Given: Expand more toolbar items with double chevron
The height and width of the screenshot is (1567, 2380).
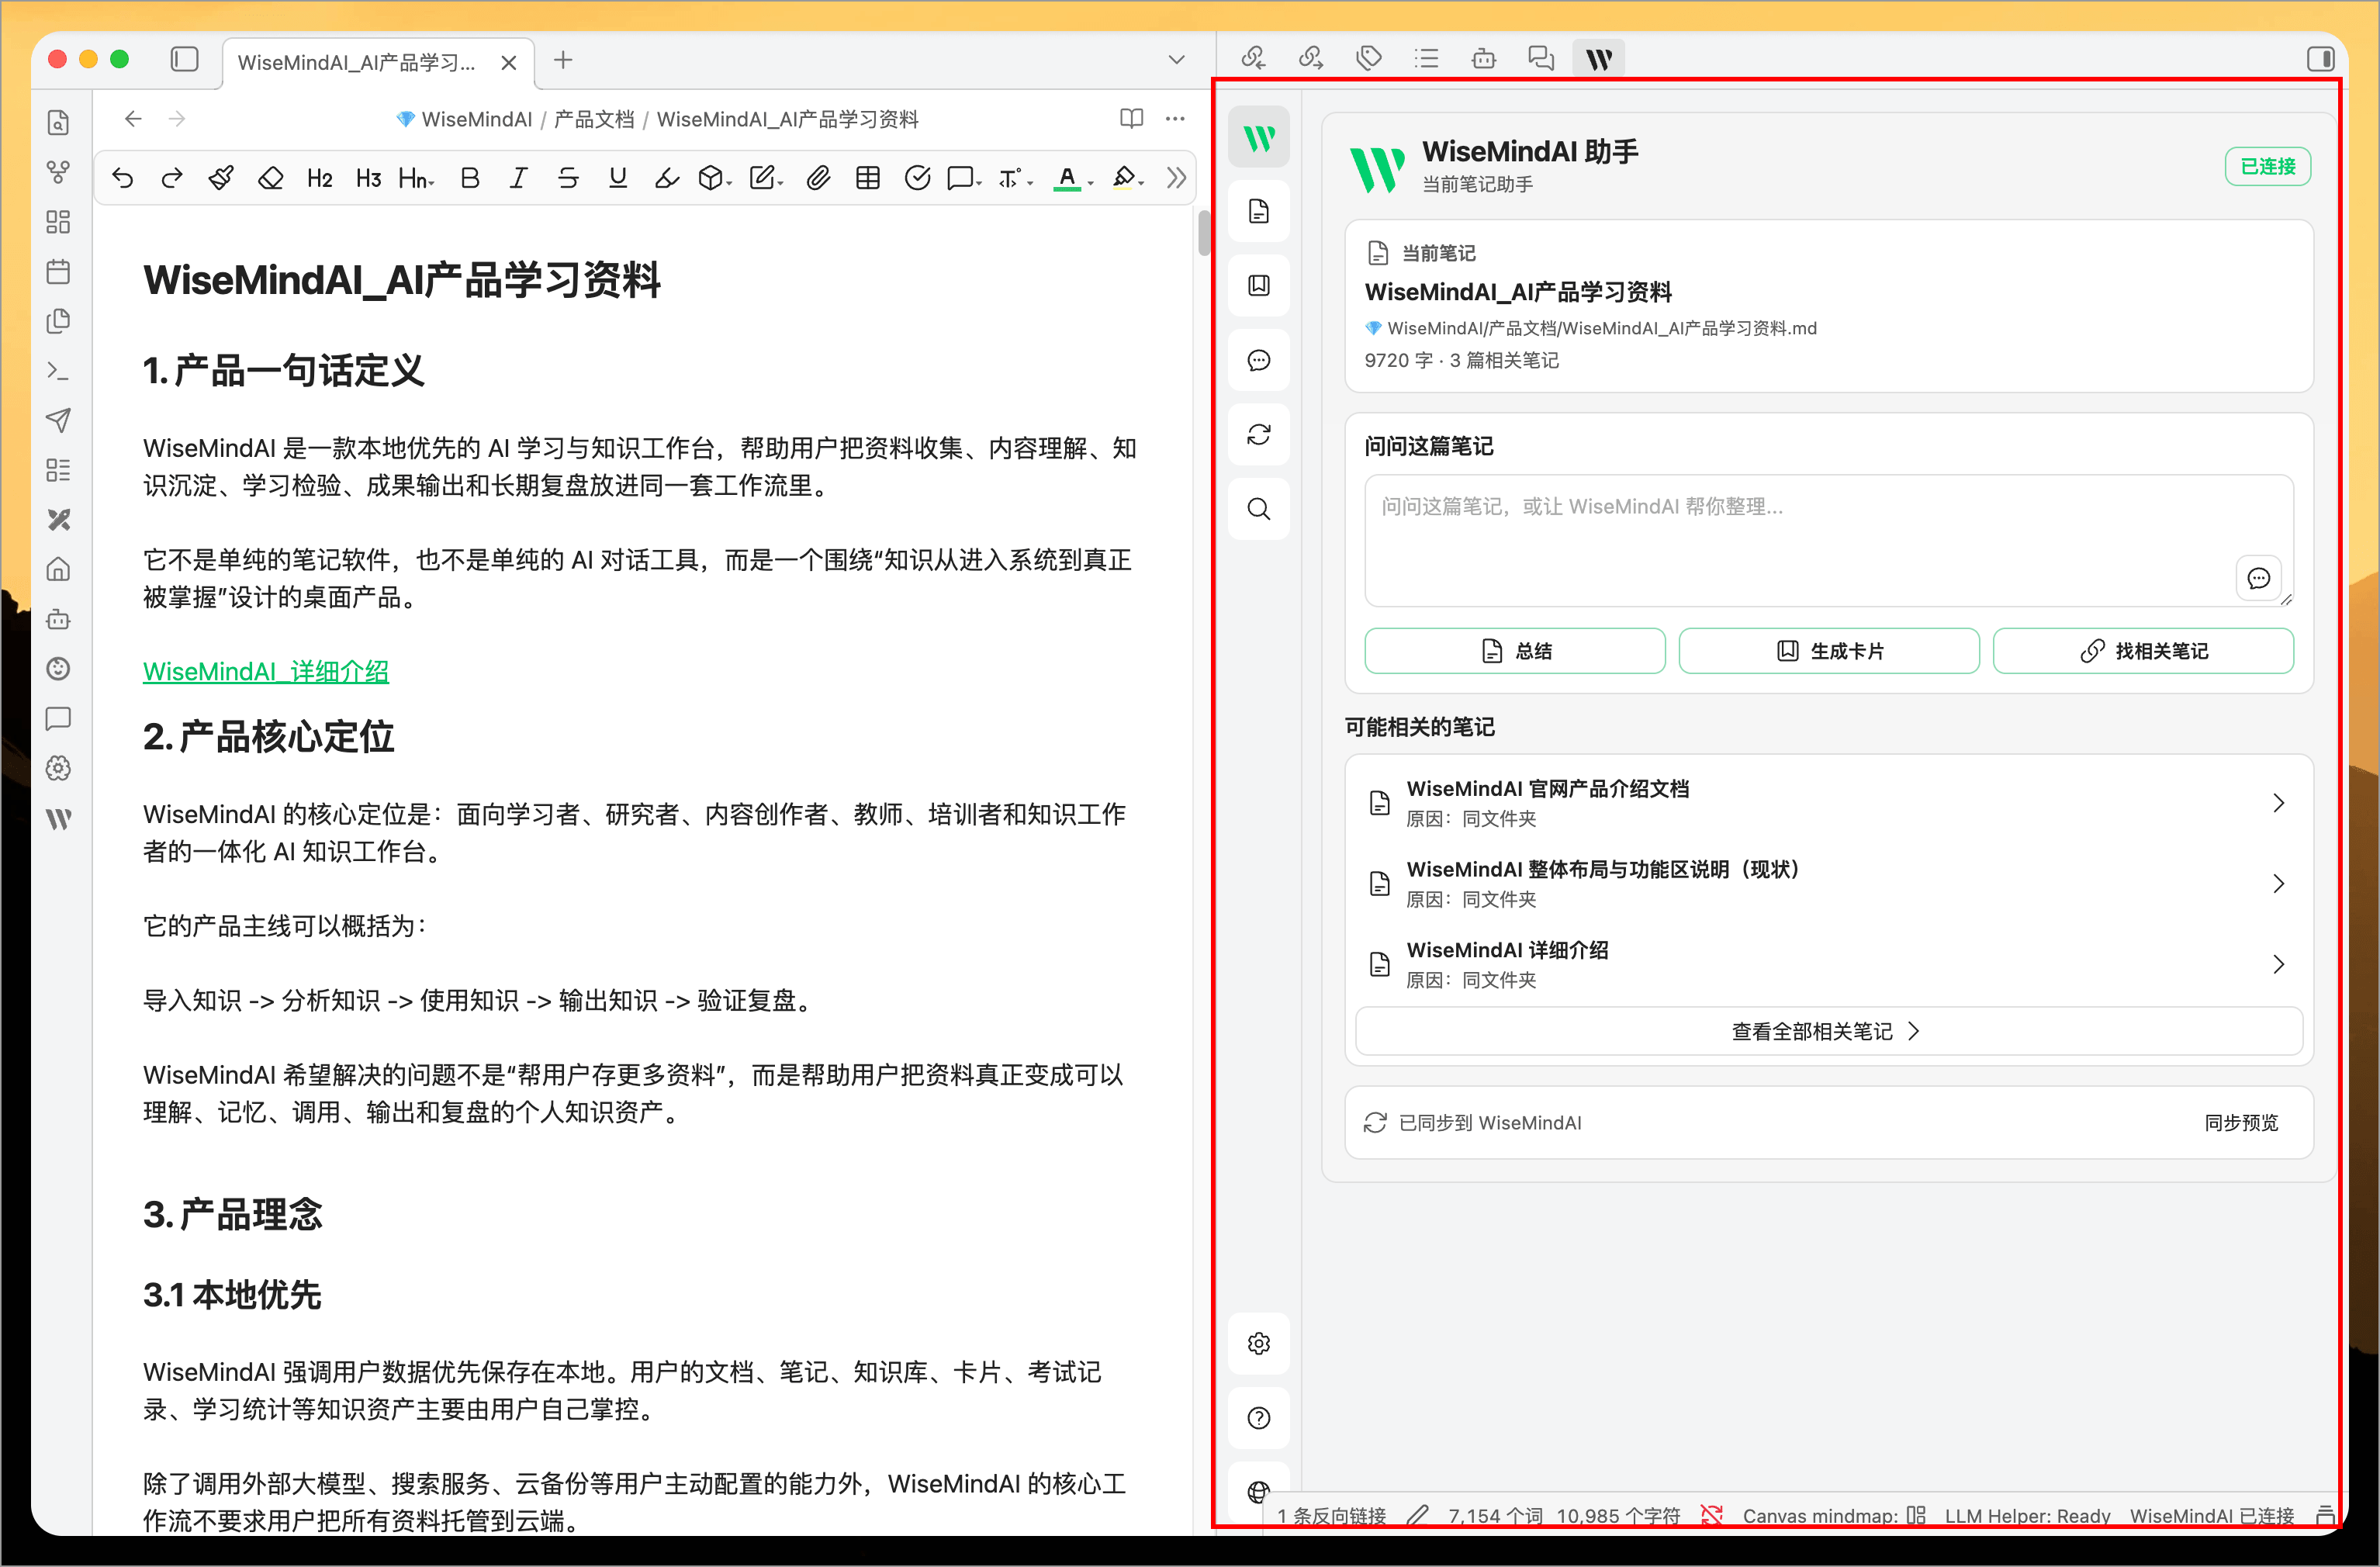Looking at the screenshot, I should point(1176,178).
